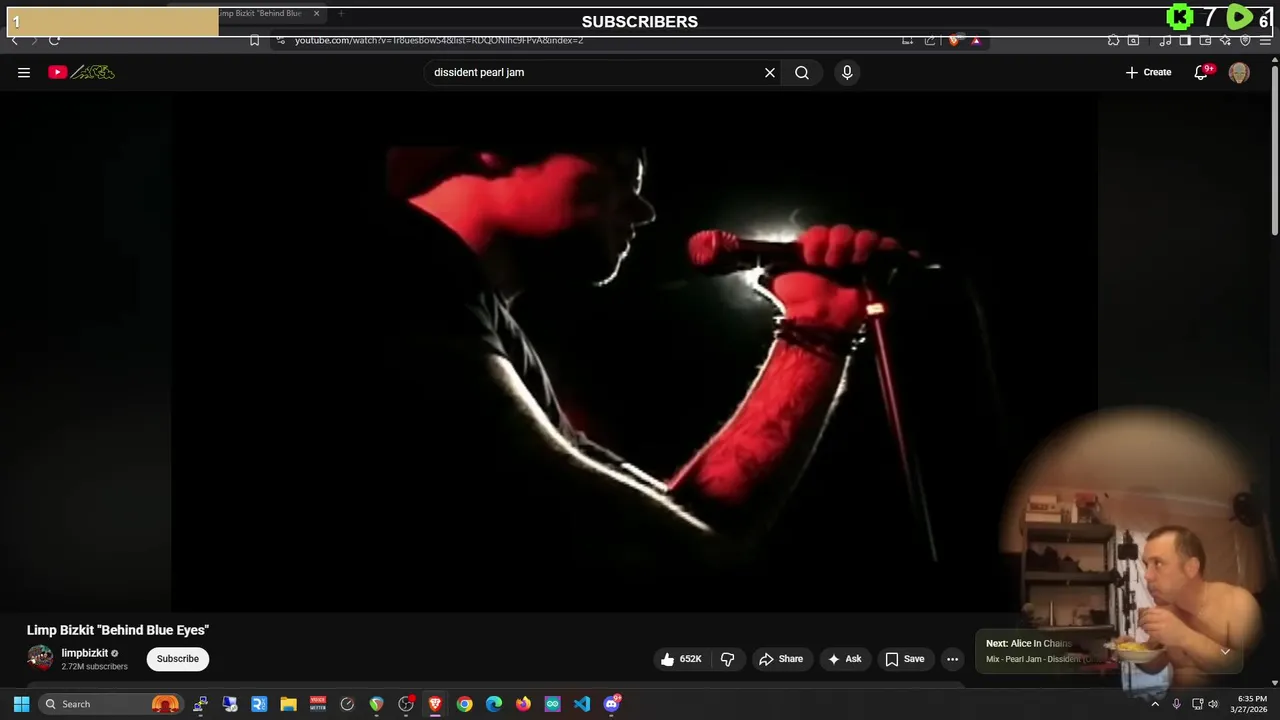The image size is (1280, 720).
Task: Open the YouTube hamburger guide menu
Action: 24,72
